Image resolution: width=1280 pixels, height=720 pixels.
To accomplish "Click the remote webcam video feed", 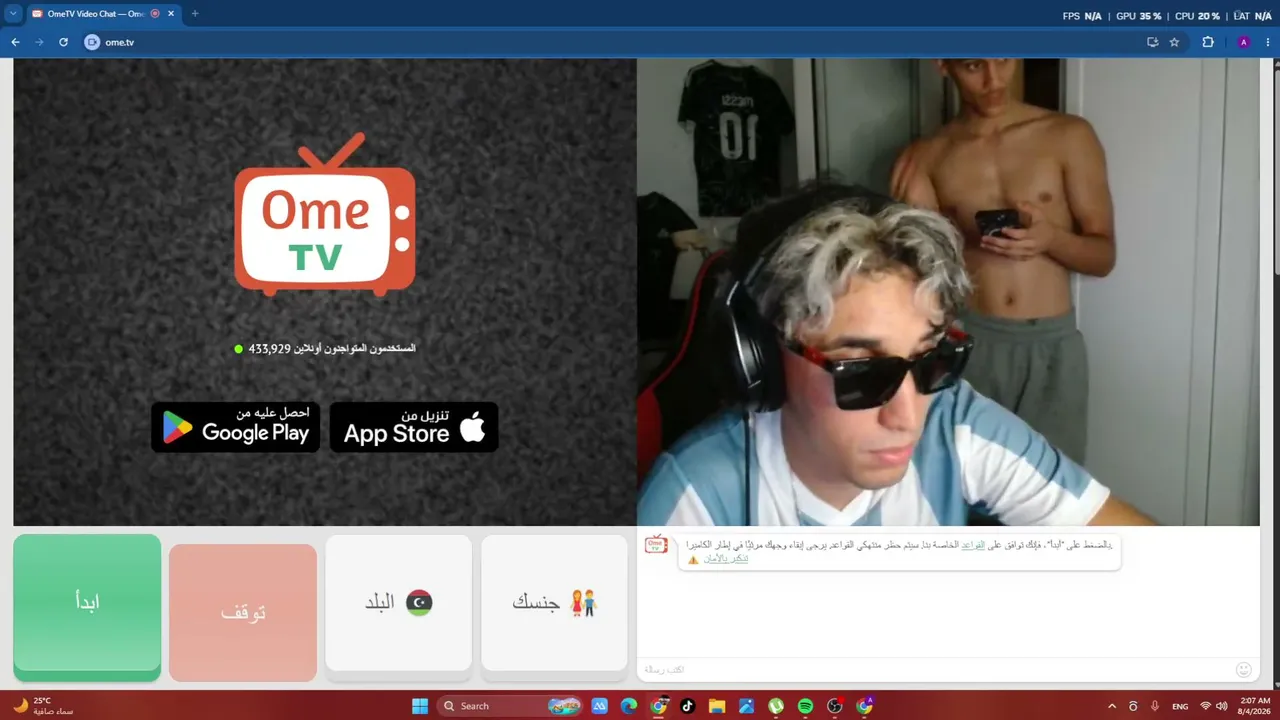I will click(x=948, y=292).
